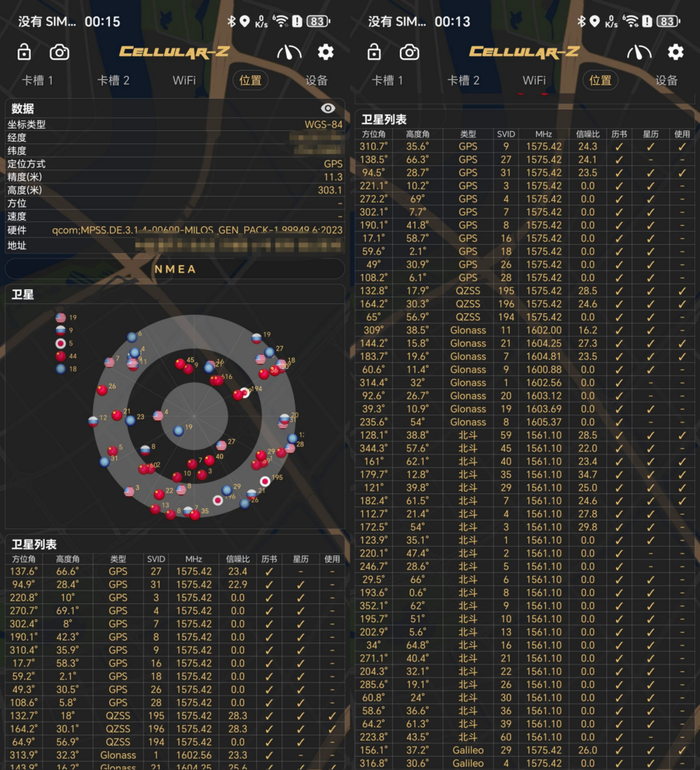This screenshot has height=770, width=700.
Task: Tap the Japan flag legend icon labeled 5
Action: 60,343
